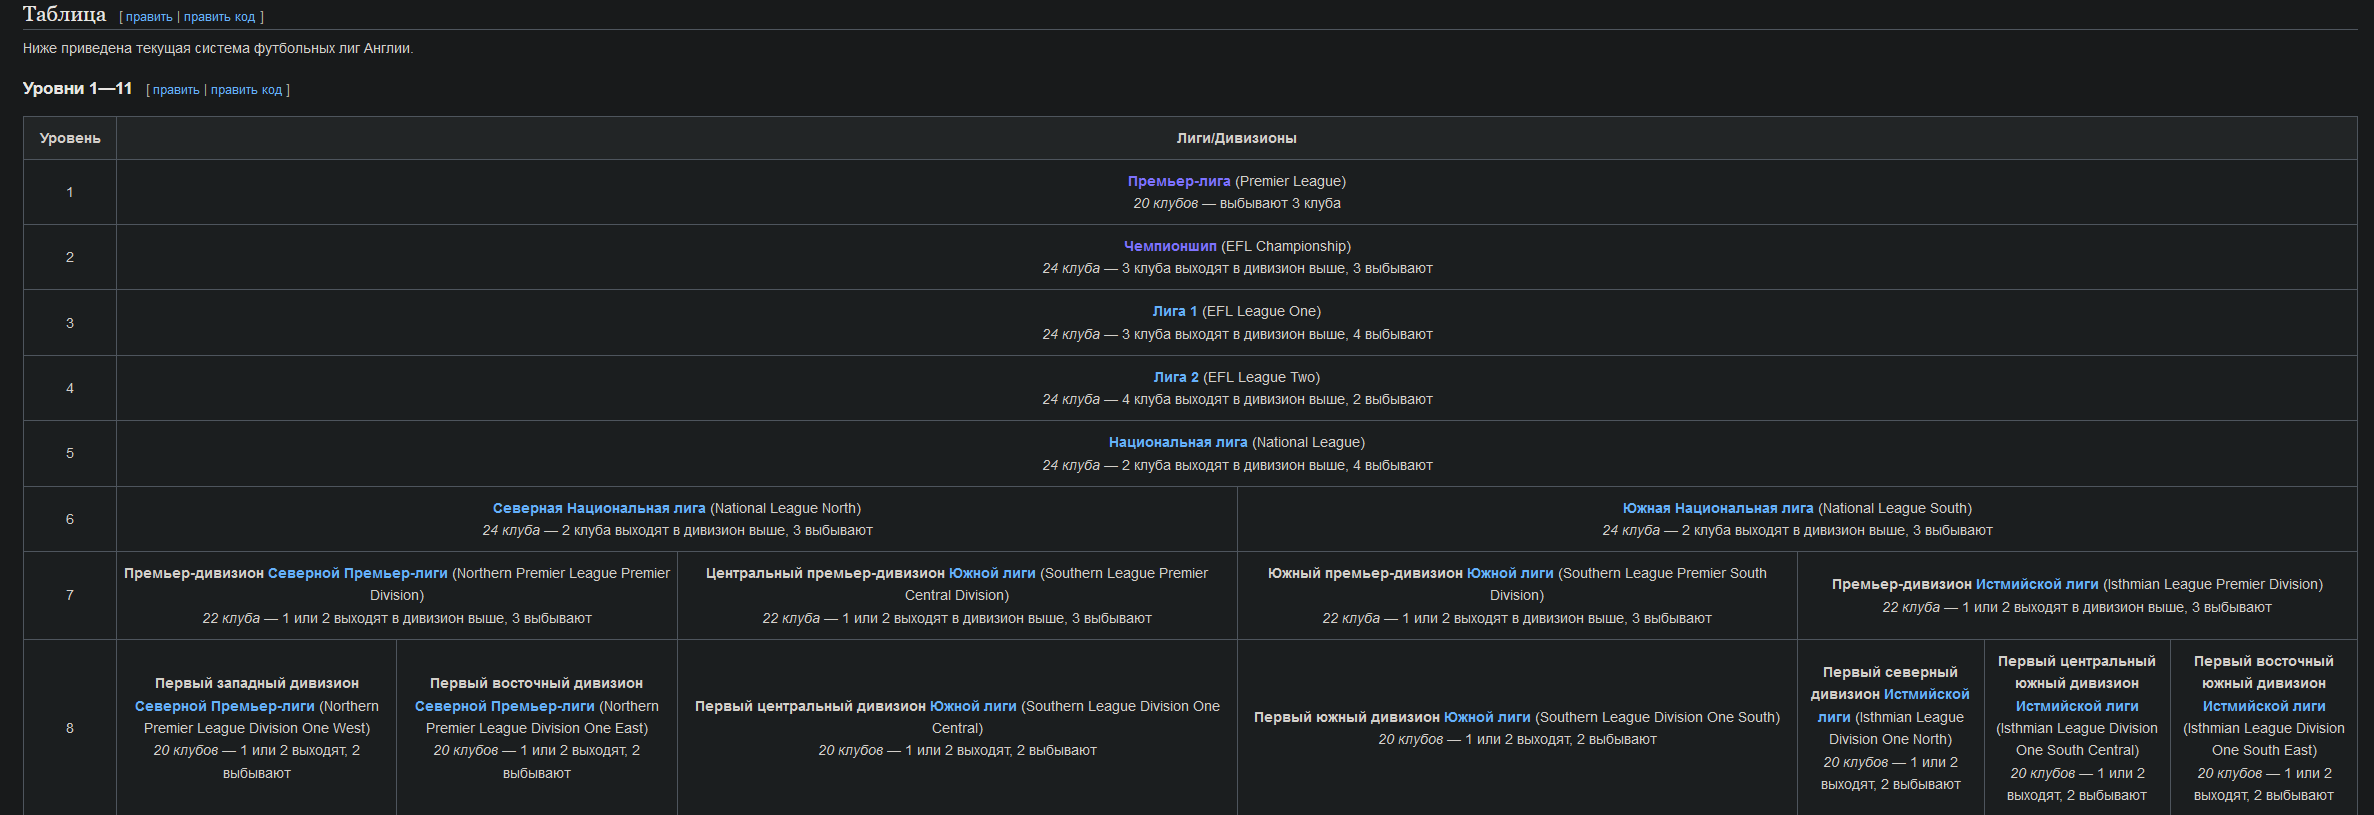The width and height of the screenshot is (2374, 815).
Task: Open Истмийской лиги link in Премьер-дивизион cell
Action: (2037, 584)
